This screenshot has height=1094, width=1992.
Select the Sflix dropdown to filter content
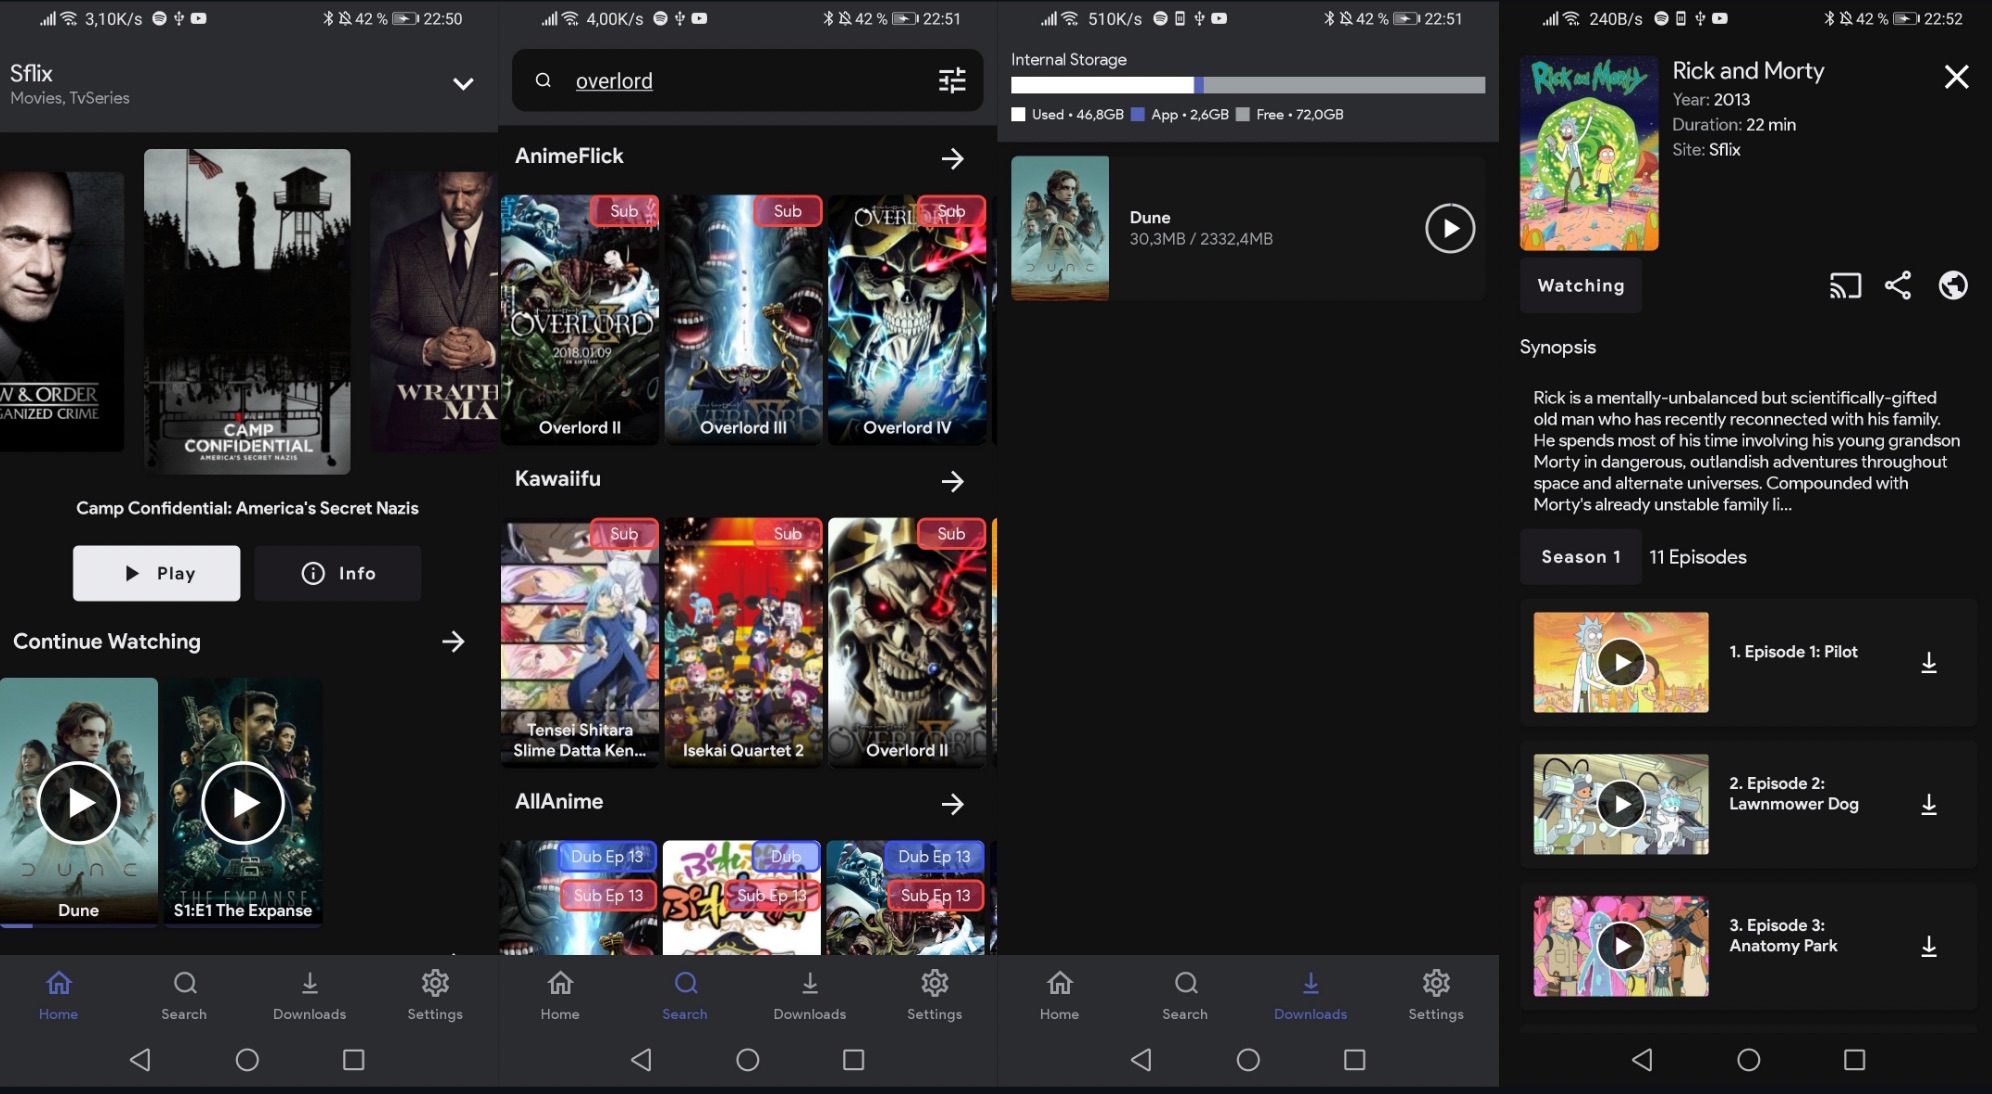tap(463, 82)
